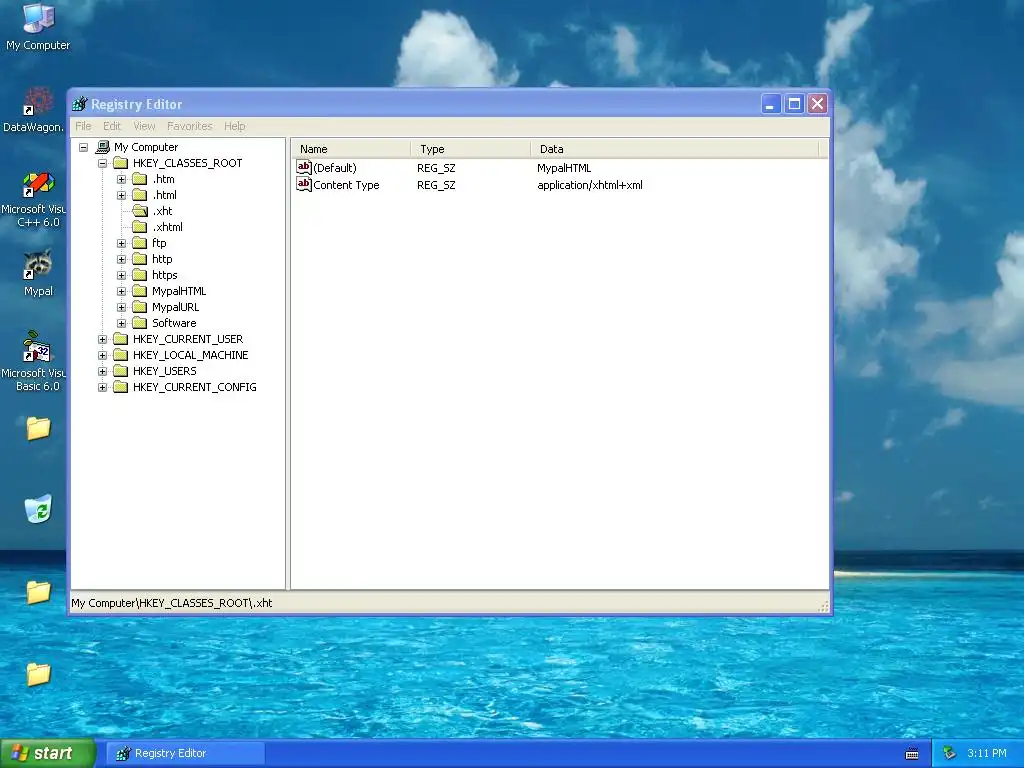Open the Help menu
This screenshot has width=1024, height=768.
234,126
